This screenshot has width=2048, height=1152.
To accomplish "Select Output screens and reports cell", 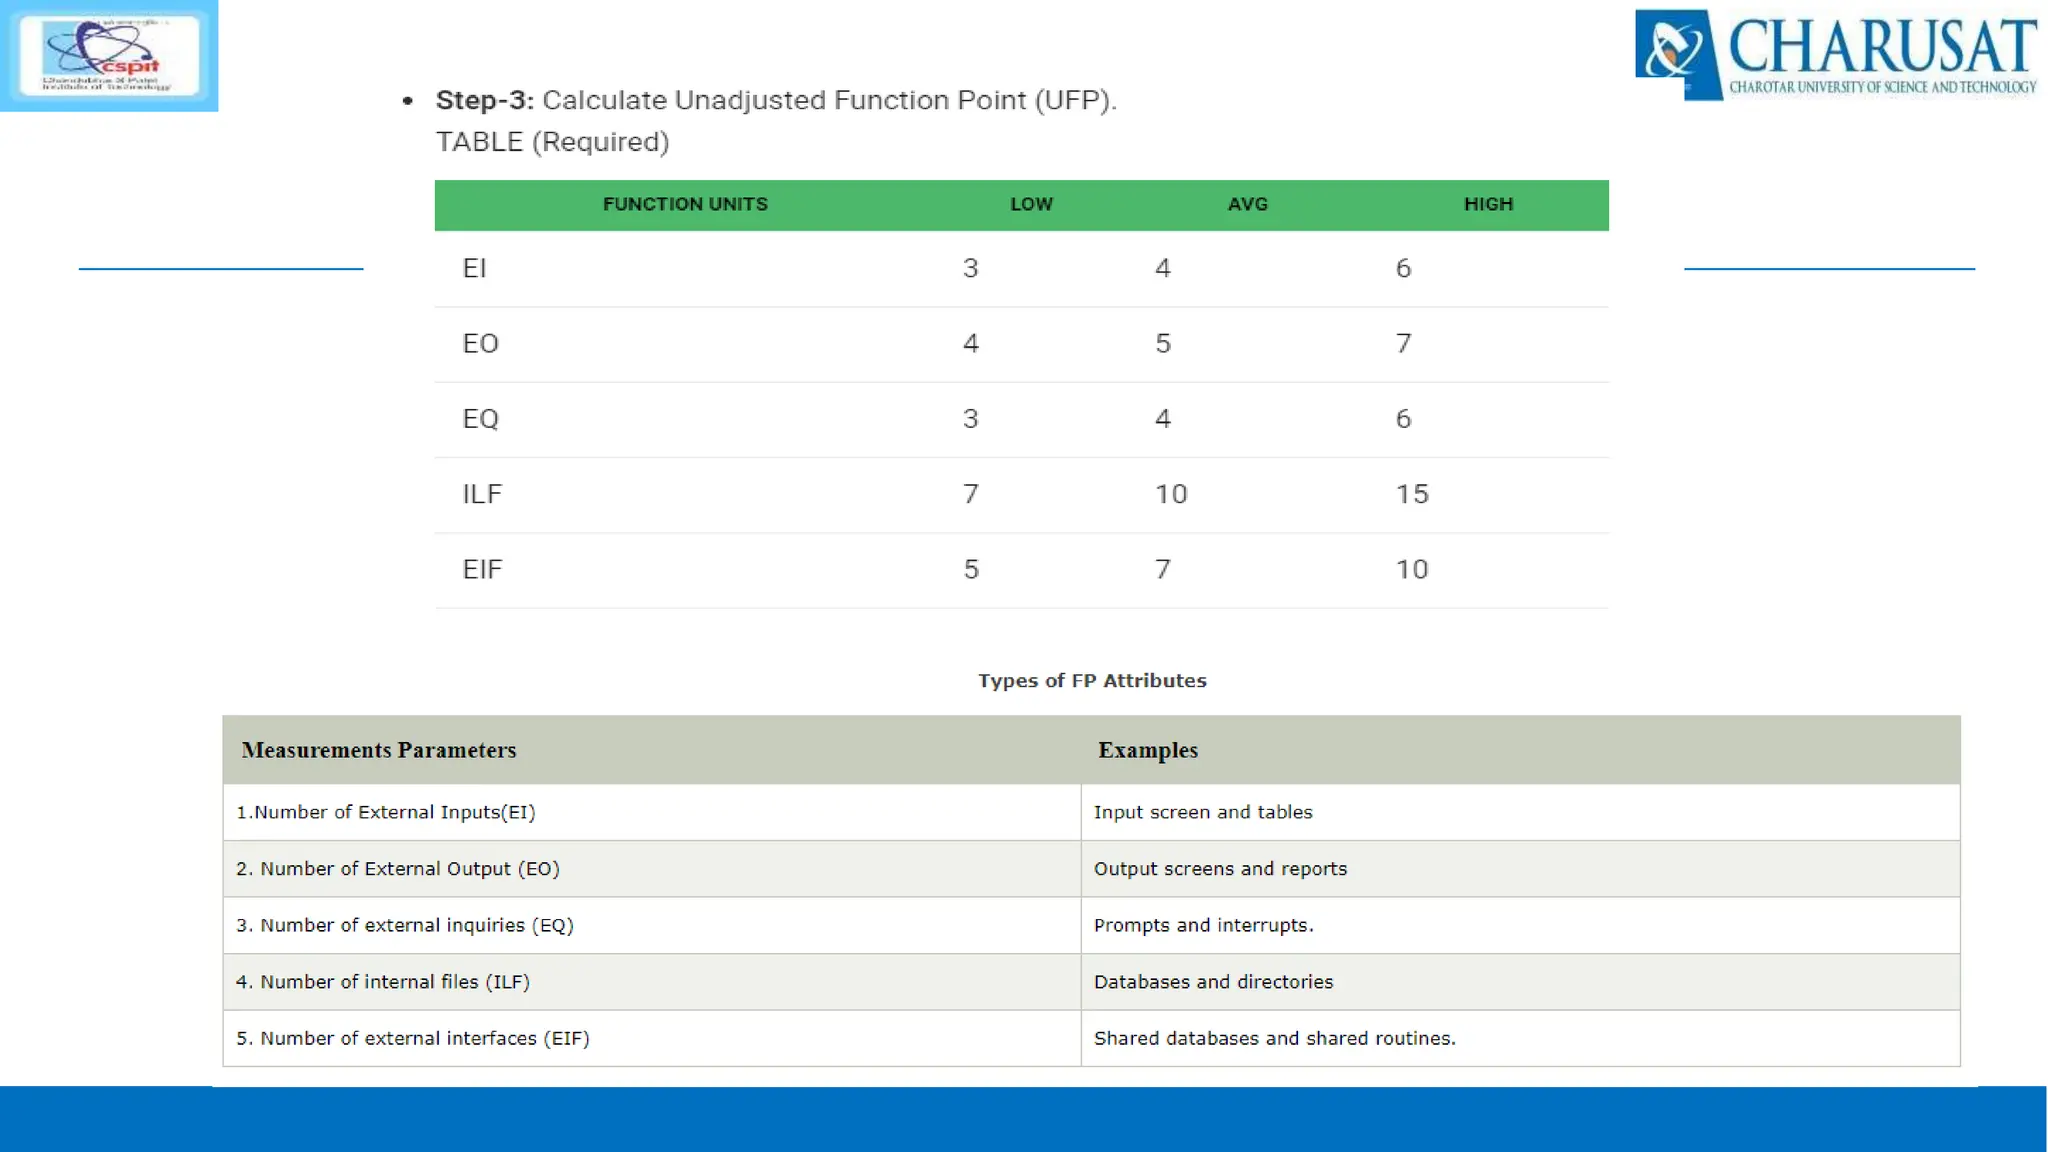I will coord(1220,869).
